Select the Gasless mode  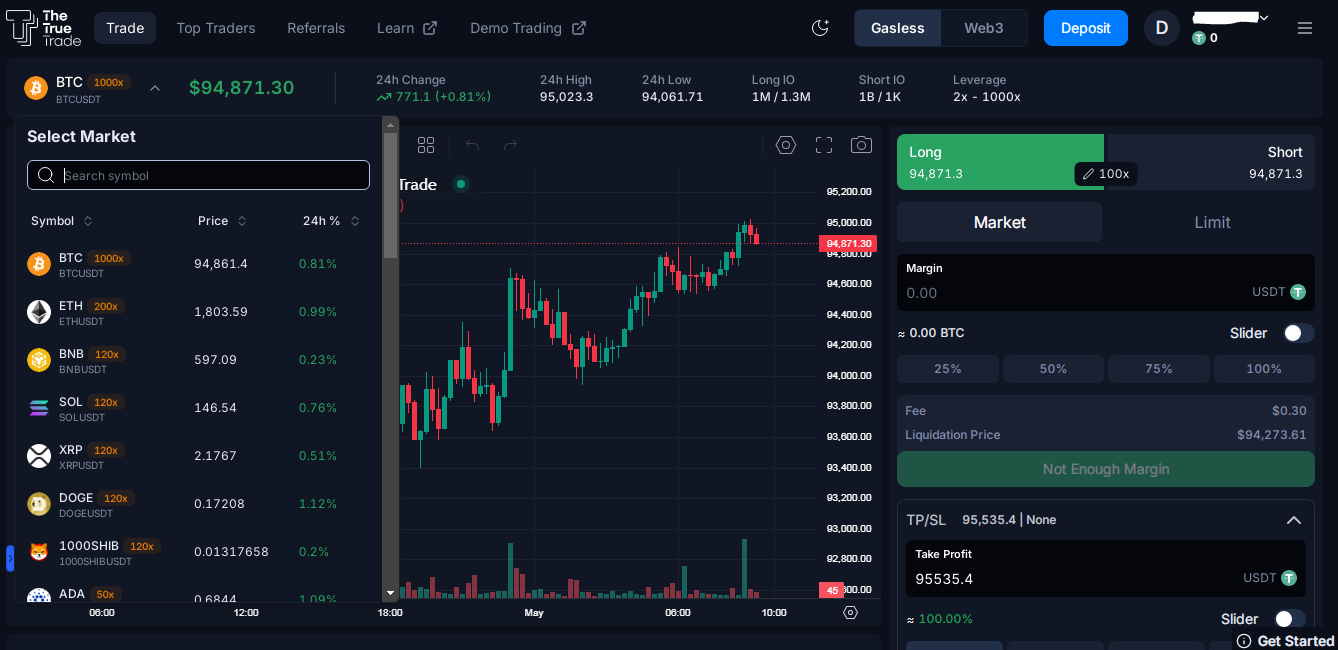[898, 28]
